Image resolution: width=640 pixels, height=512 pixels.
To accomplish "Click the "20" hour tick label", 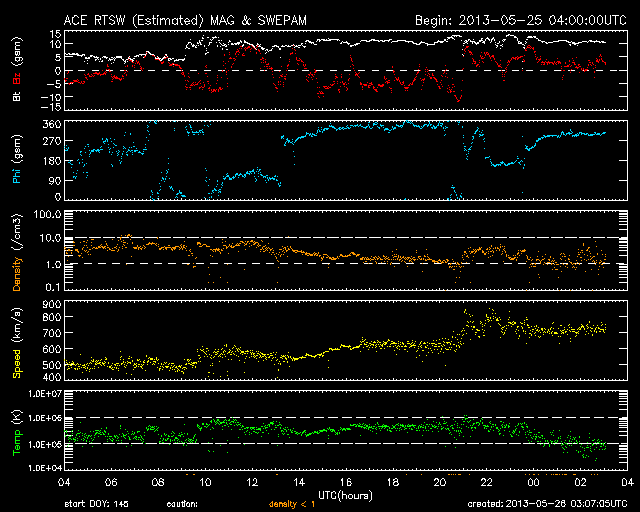I will point(440,482).
